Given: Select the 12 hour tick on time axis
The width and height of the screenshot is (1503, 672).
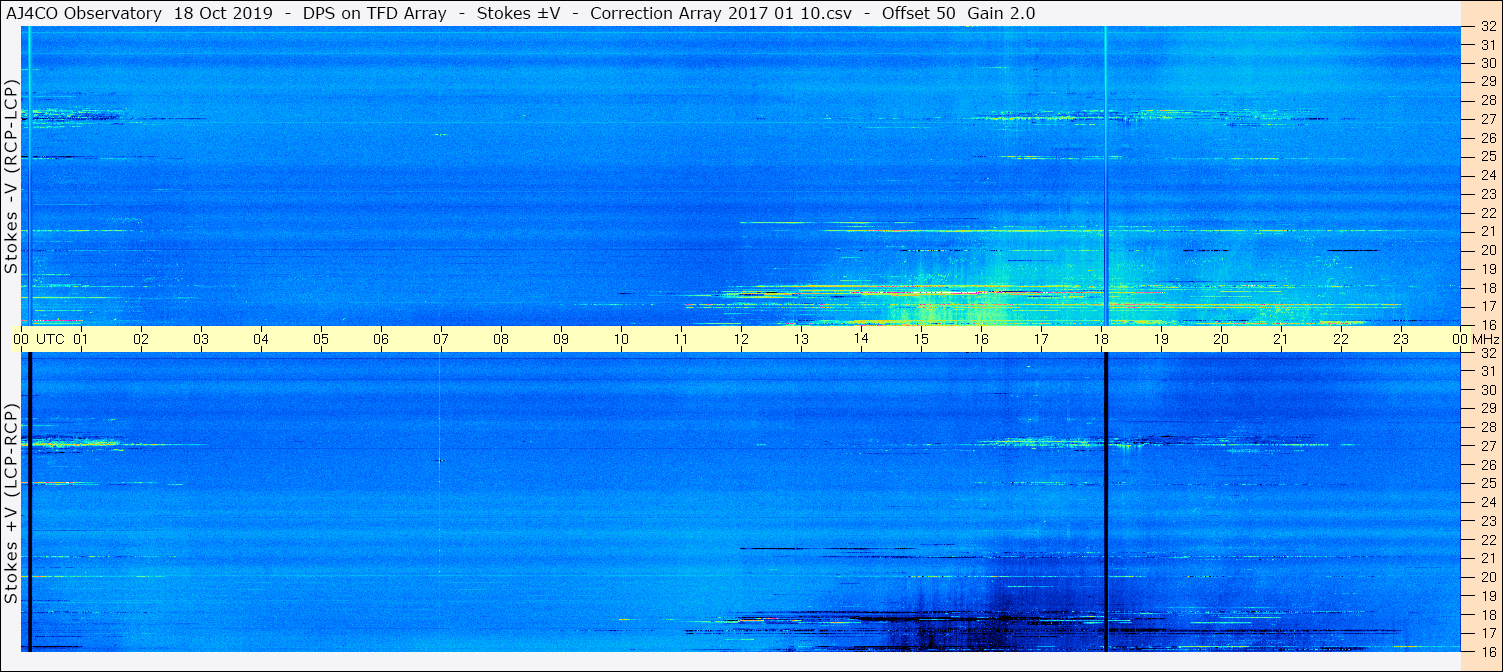Looking at the screenshot, I should [741, 339].
